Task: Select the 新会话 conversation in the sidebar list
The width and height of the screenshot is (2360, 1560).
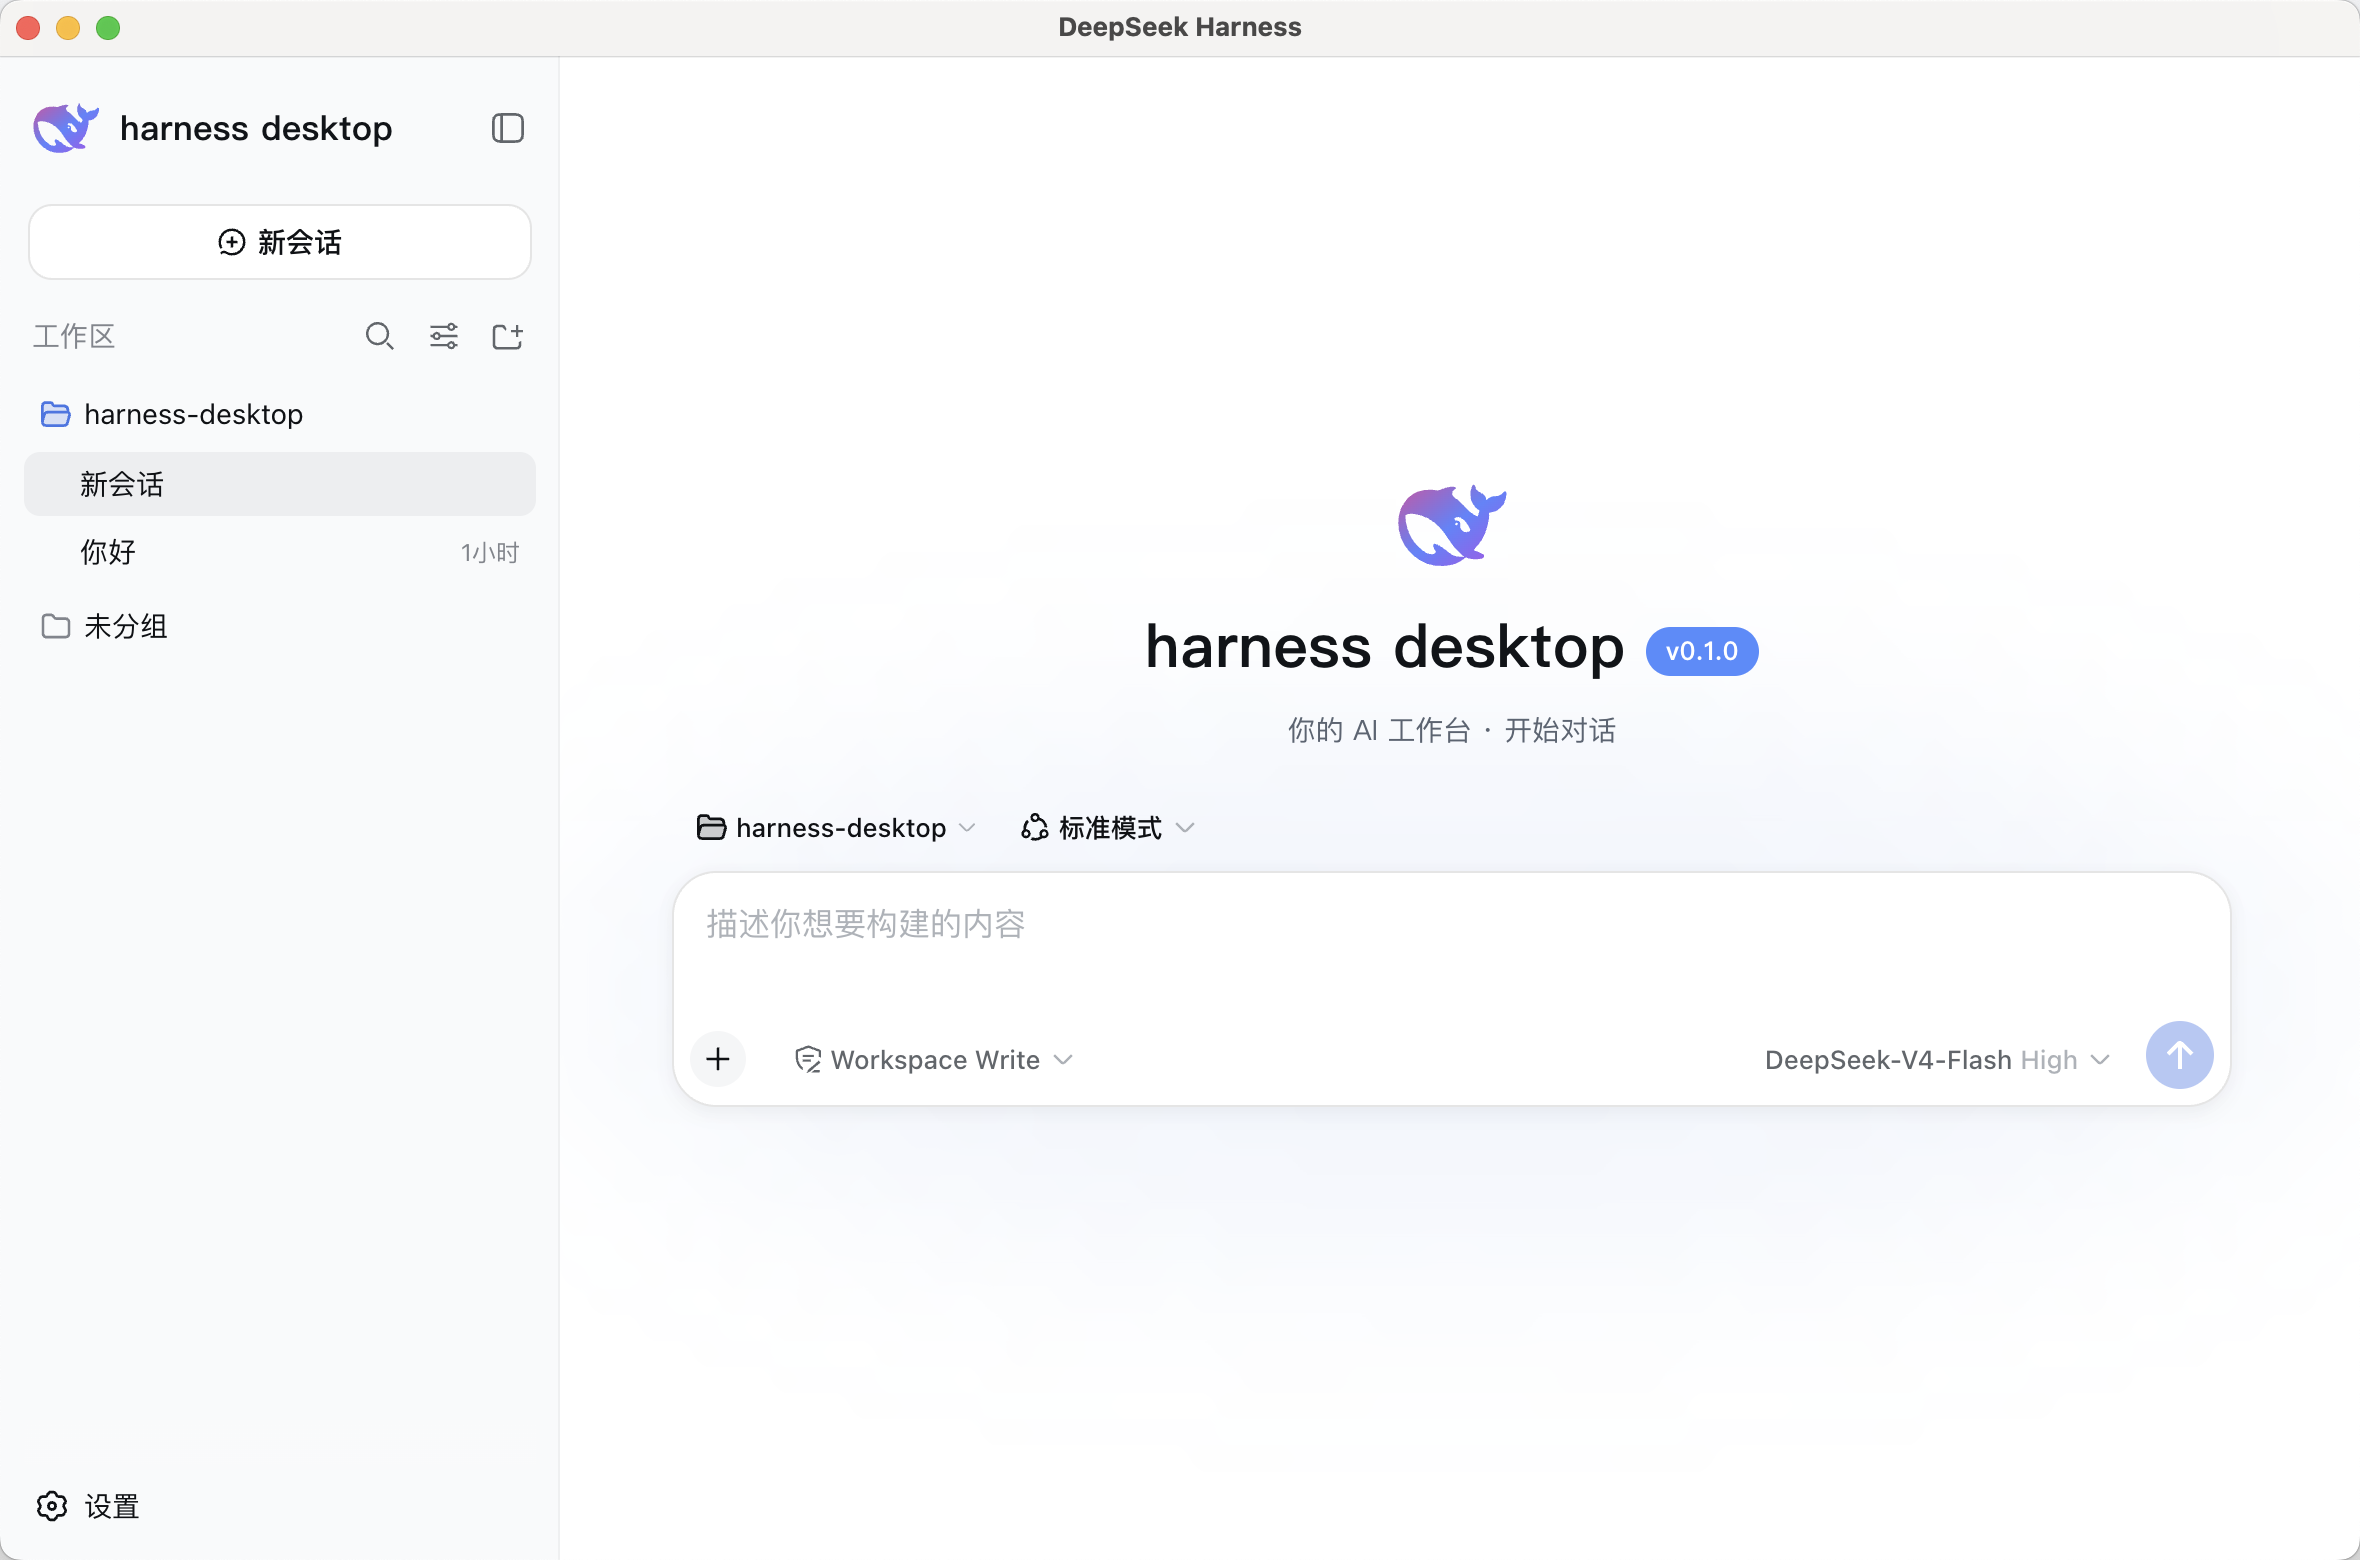Action: (x=280, y=484)
